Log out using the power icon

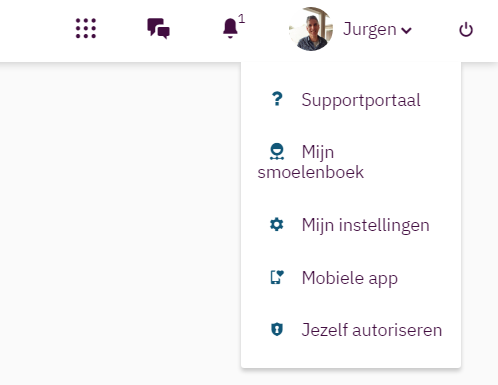coord(466,30)
